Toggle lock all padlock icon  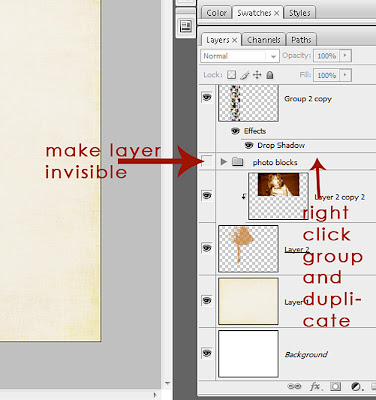pyautogui.click(x=270, y=75)
